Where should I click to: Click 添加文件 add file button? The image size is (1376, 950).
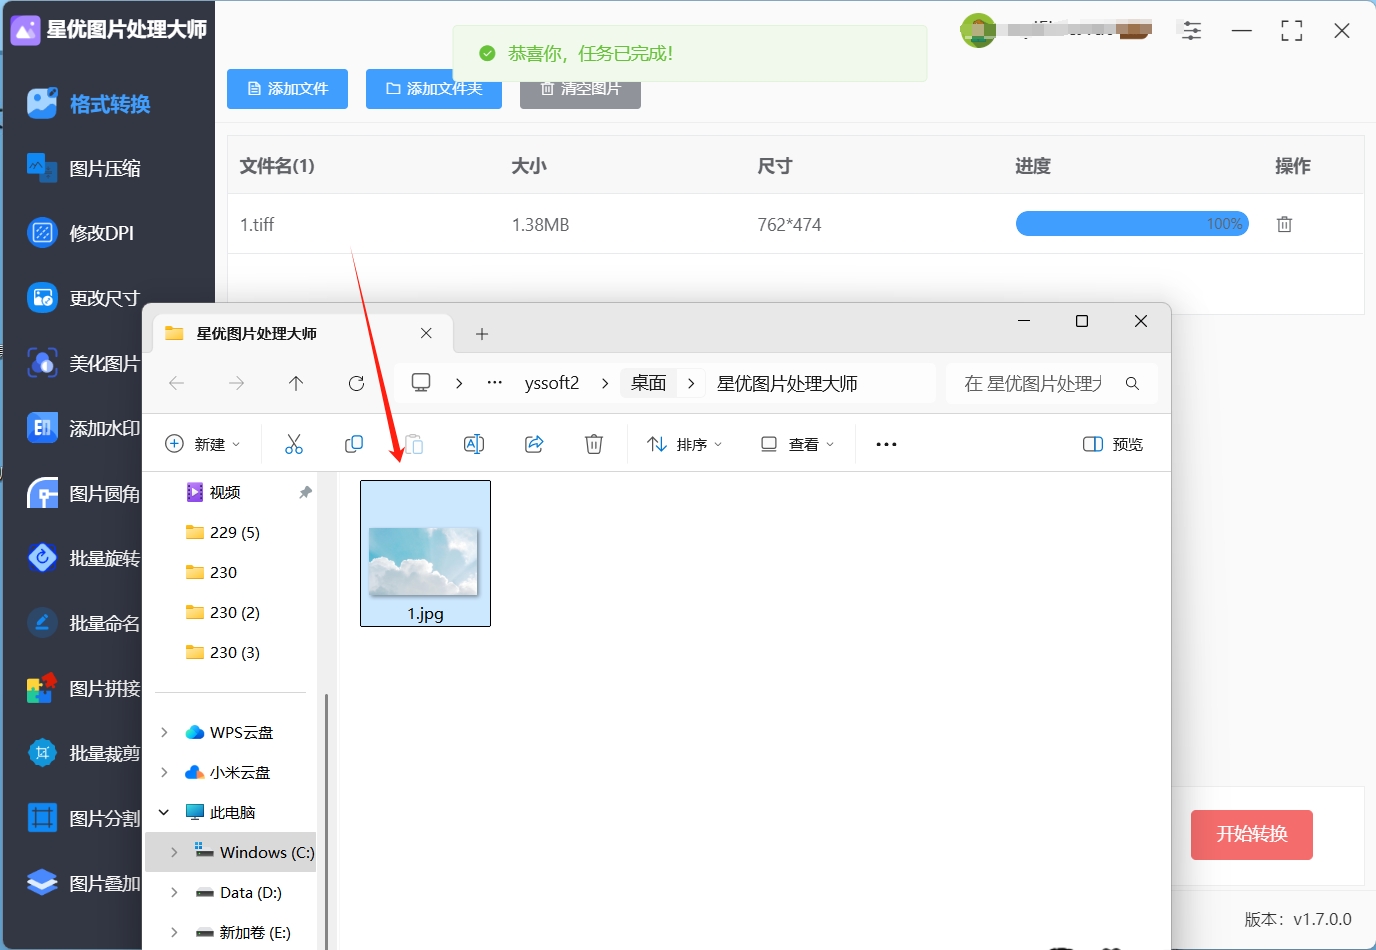click(287, 88)
